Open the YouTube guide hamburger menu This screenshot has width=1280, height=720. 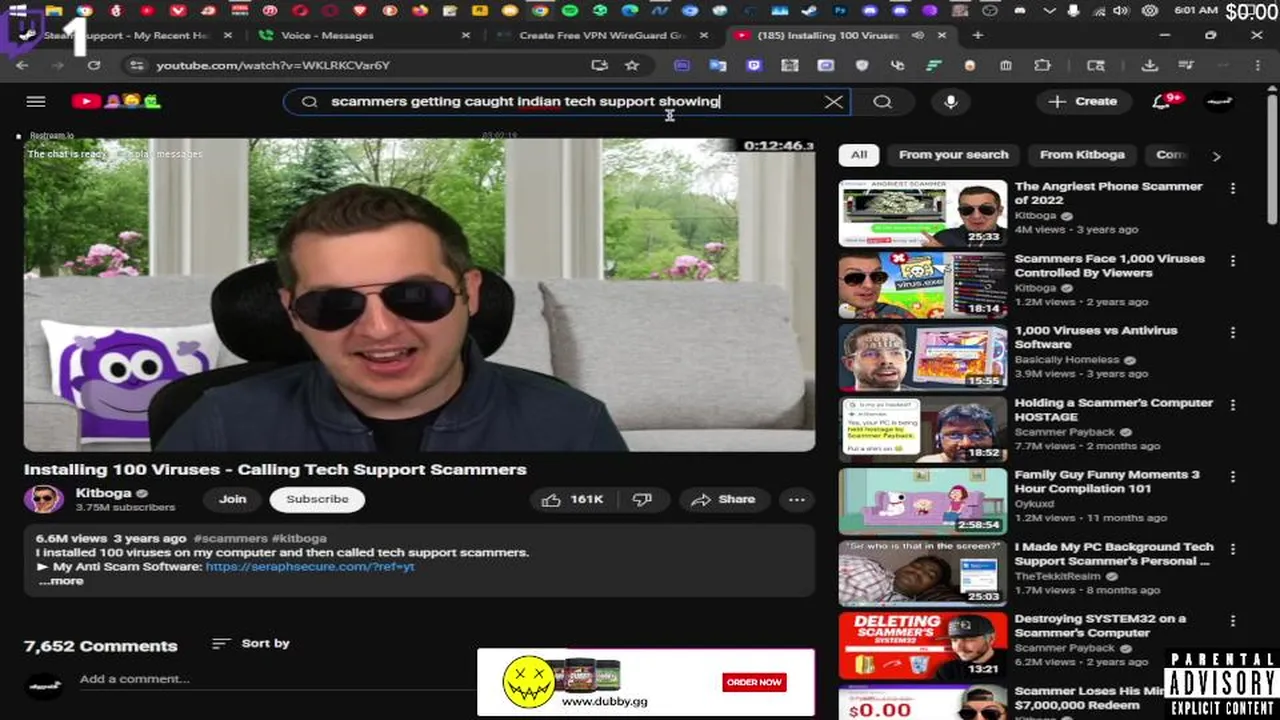point(36,101)
